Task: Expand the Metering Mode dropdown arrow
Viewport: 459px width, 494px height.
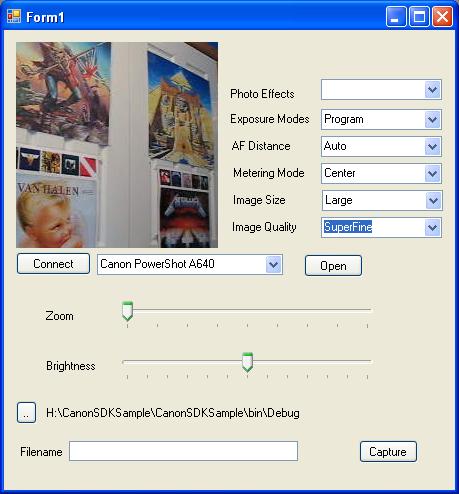Action: point(433,173)
